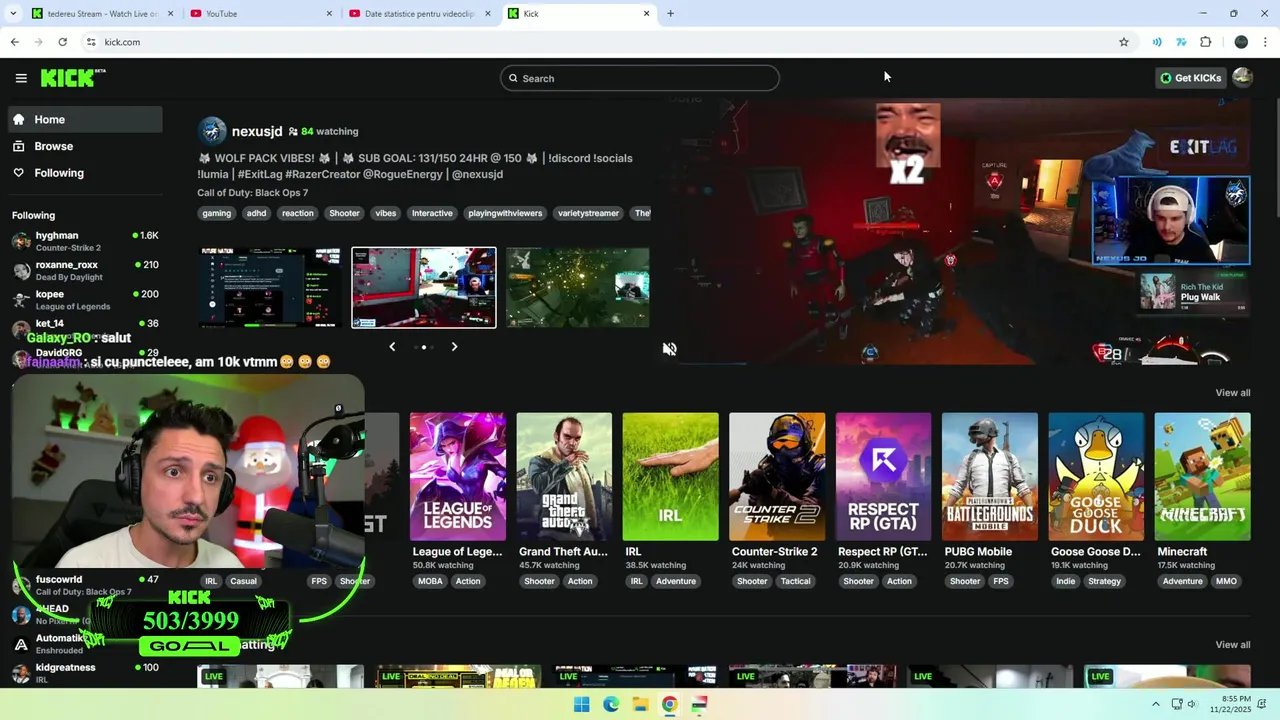Open Chrome three-dot menu
Viewport: 1280px width, 720px height.
point(1266,42)
